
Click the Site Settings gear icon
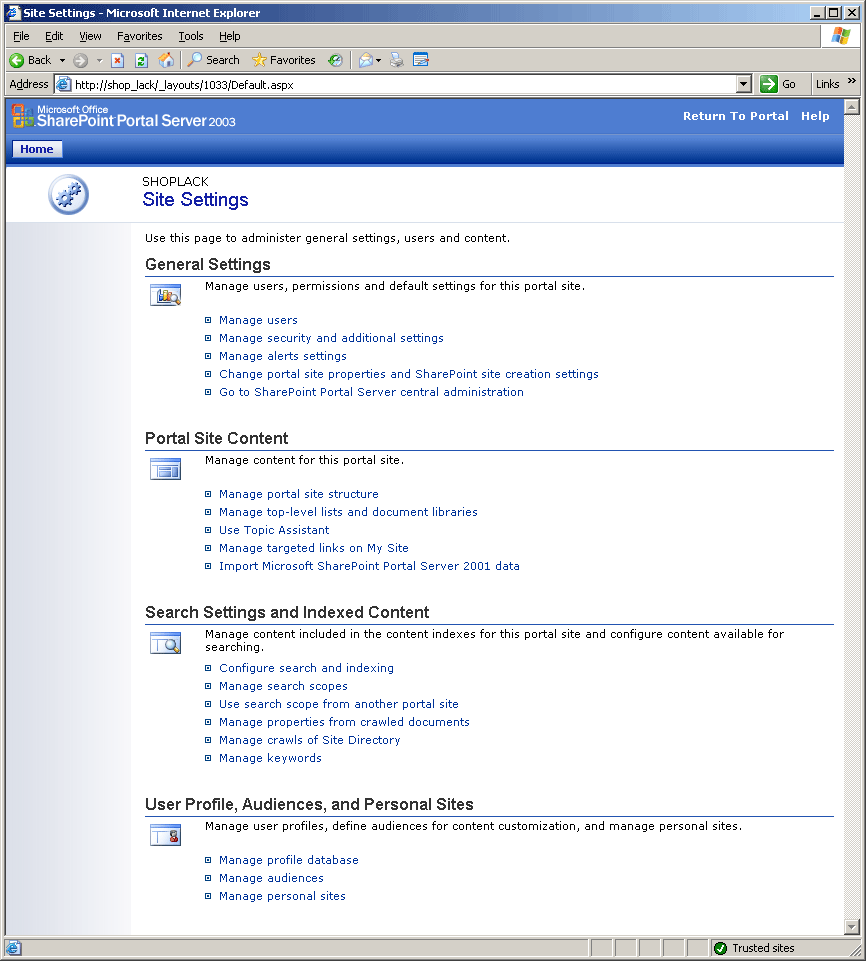(69, 195)
